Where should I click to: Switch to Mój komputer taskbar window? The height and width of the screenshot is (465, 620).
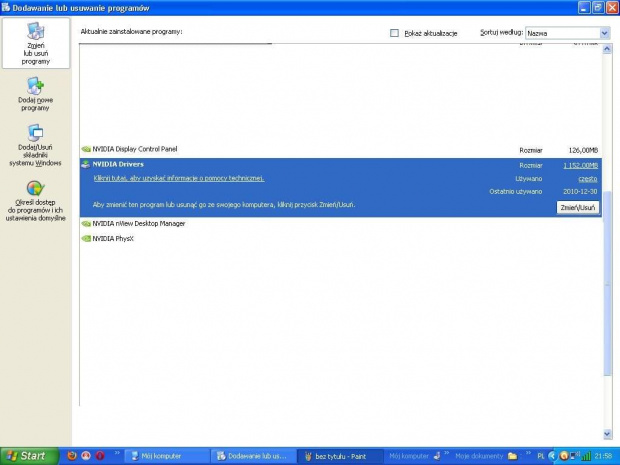[166, 456]
